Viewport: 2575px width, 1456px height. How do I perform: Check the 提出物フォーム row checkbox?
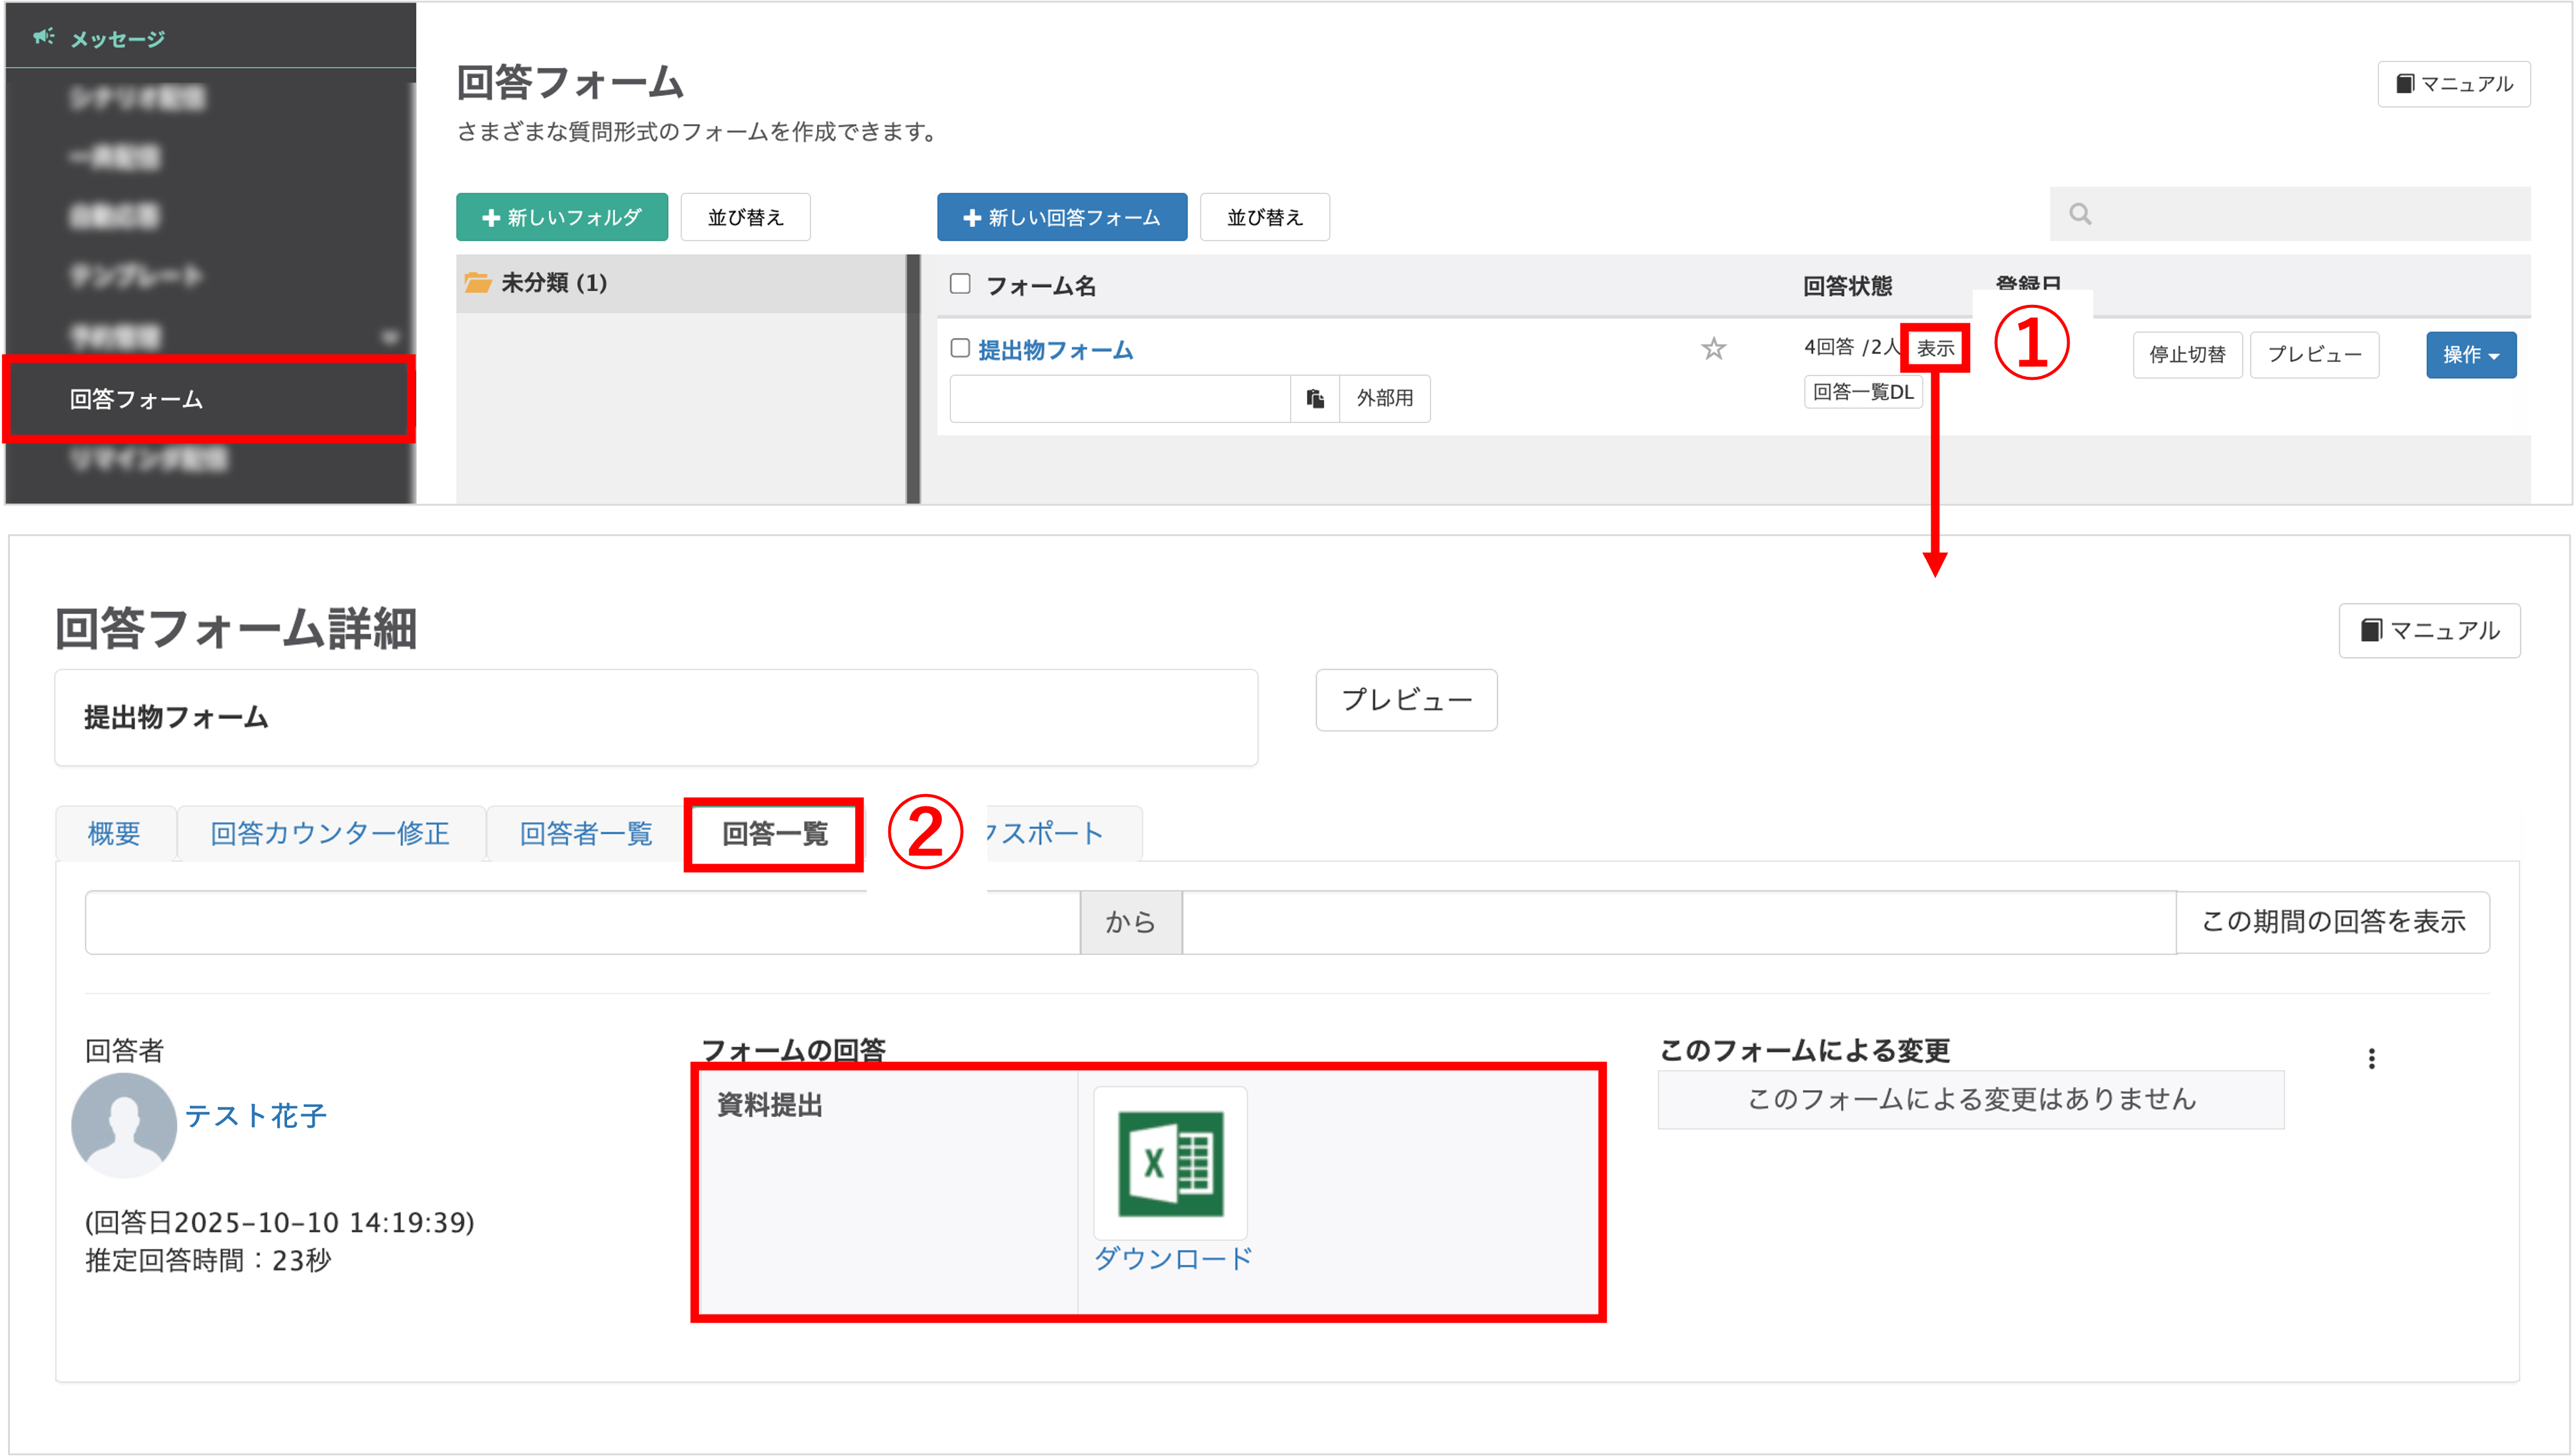pyautogui.click(x=960, y=348)
